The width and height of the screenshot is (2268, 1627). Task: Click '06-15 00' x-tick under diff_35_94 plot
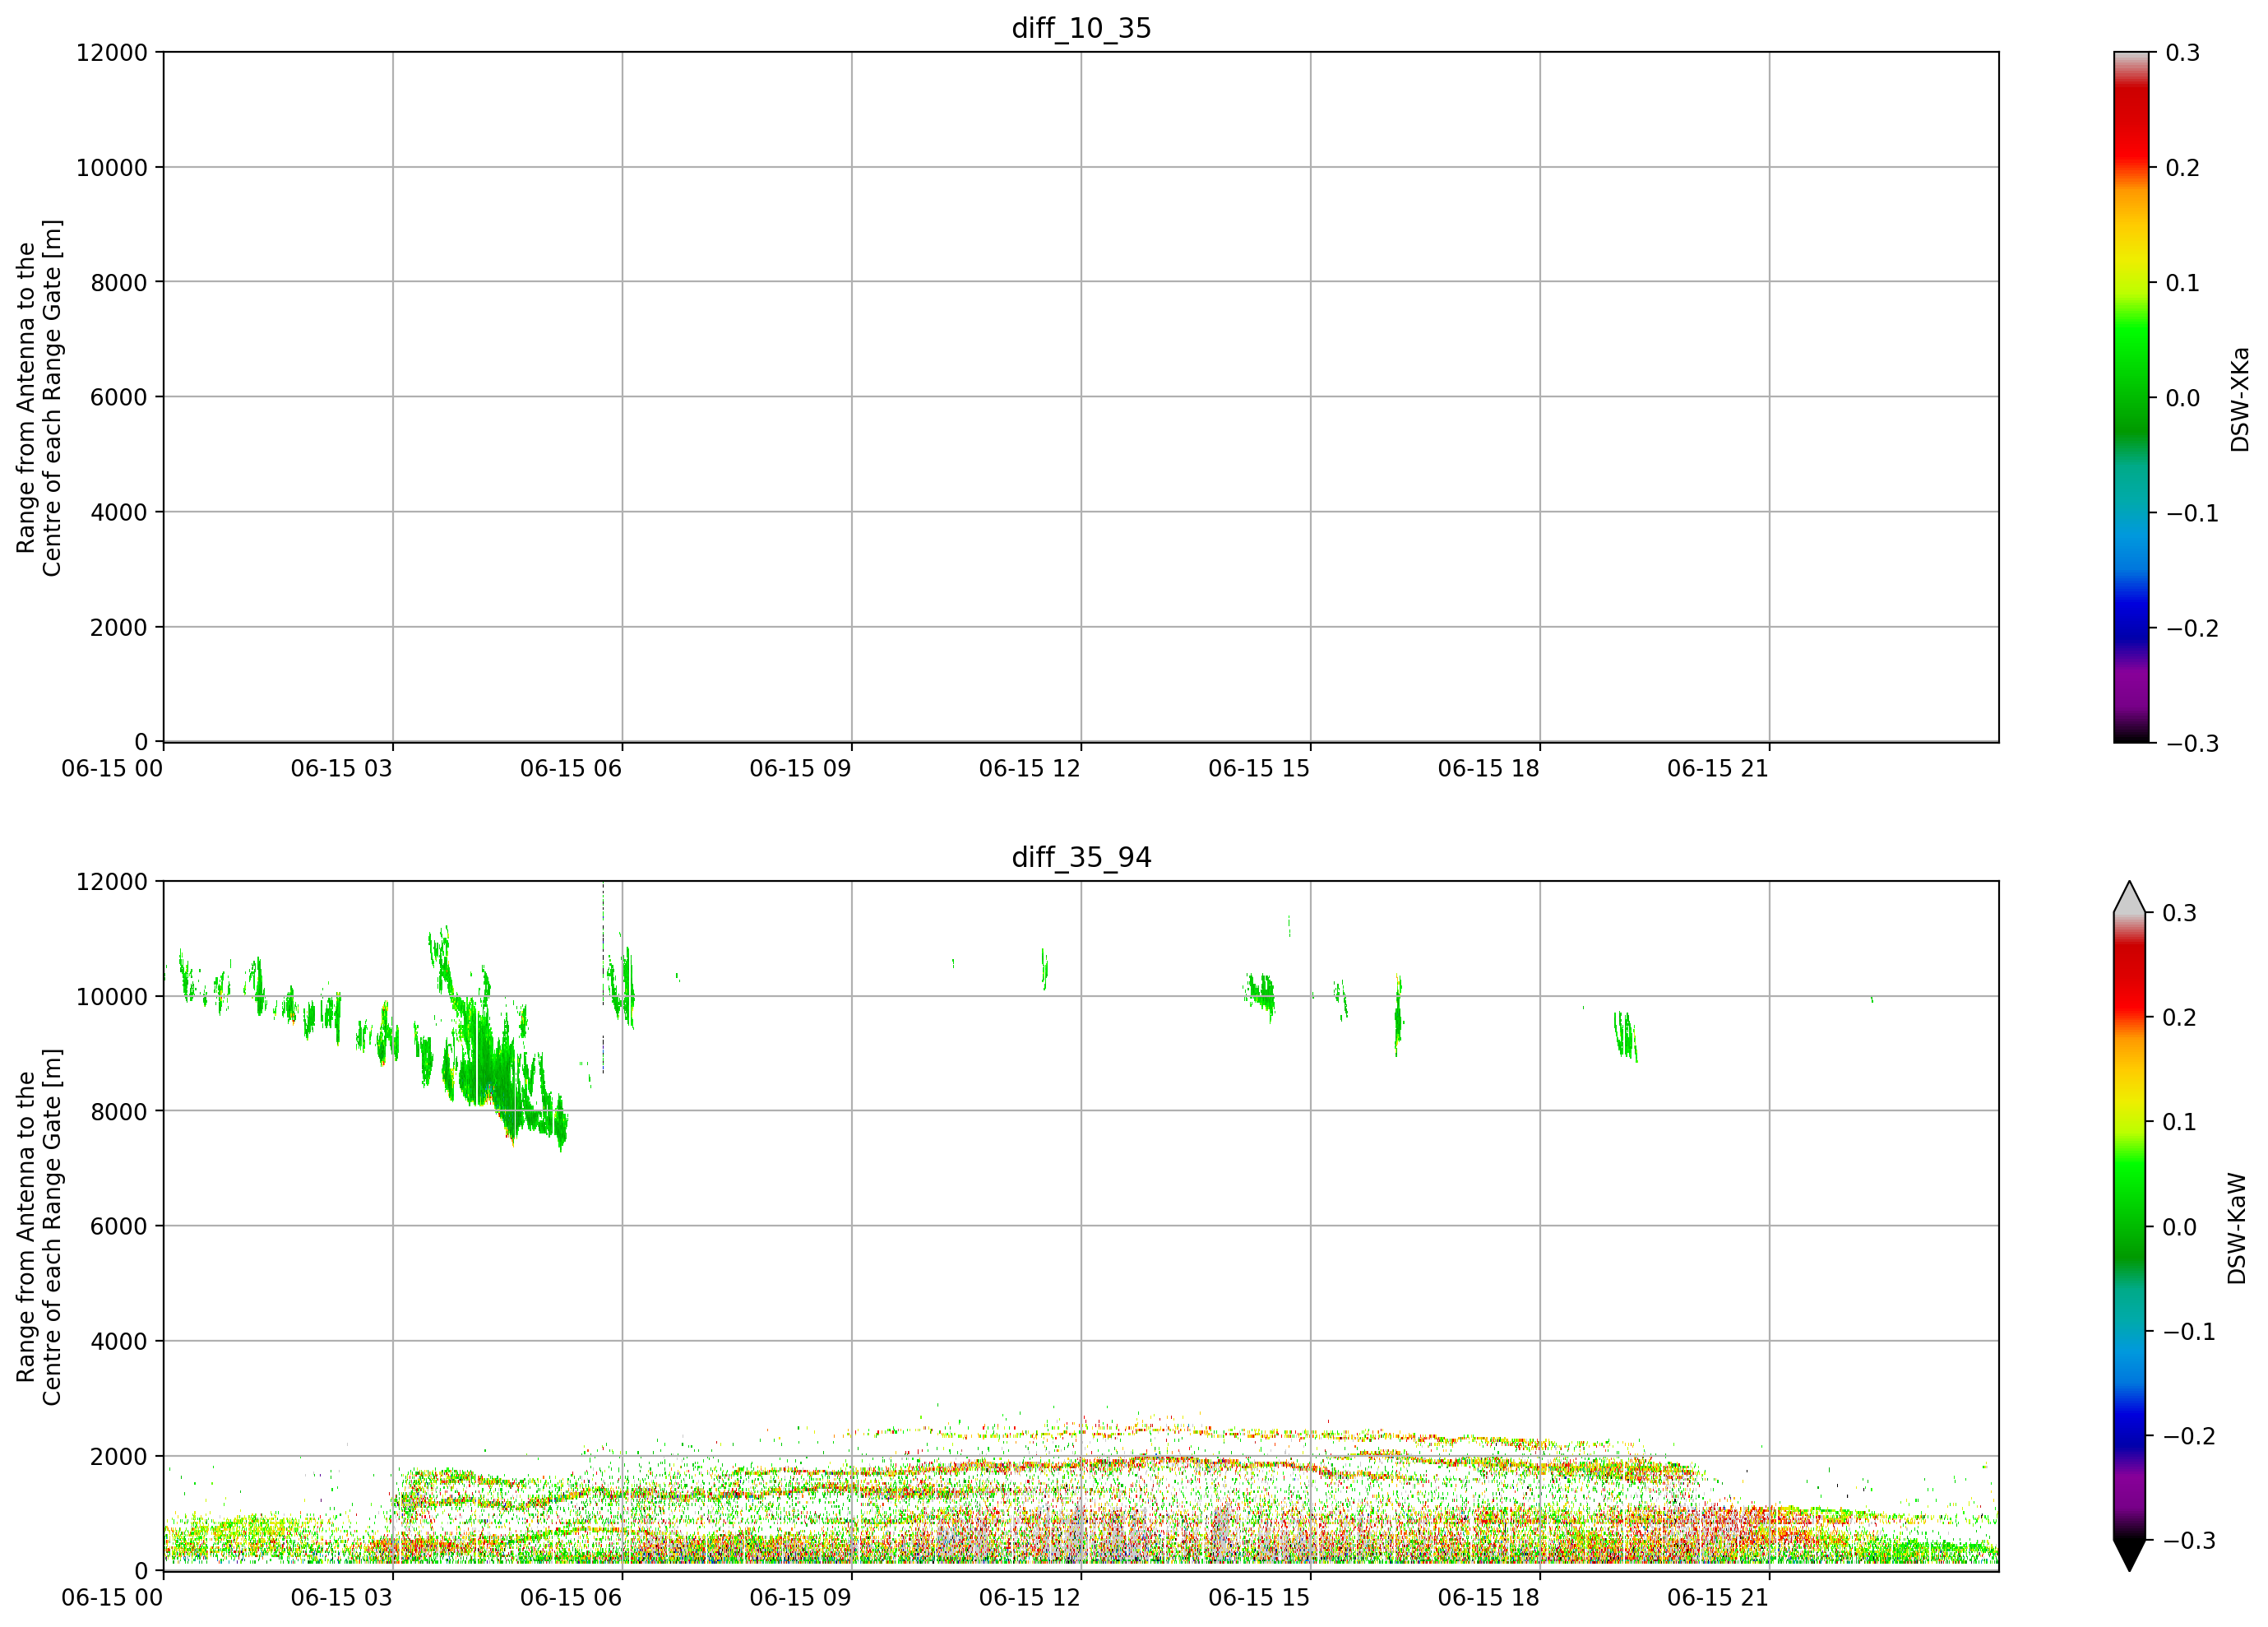[x=112, y=1598]
